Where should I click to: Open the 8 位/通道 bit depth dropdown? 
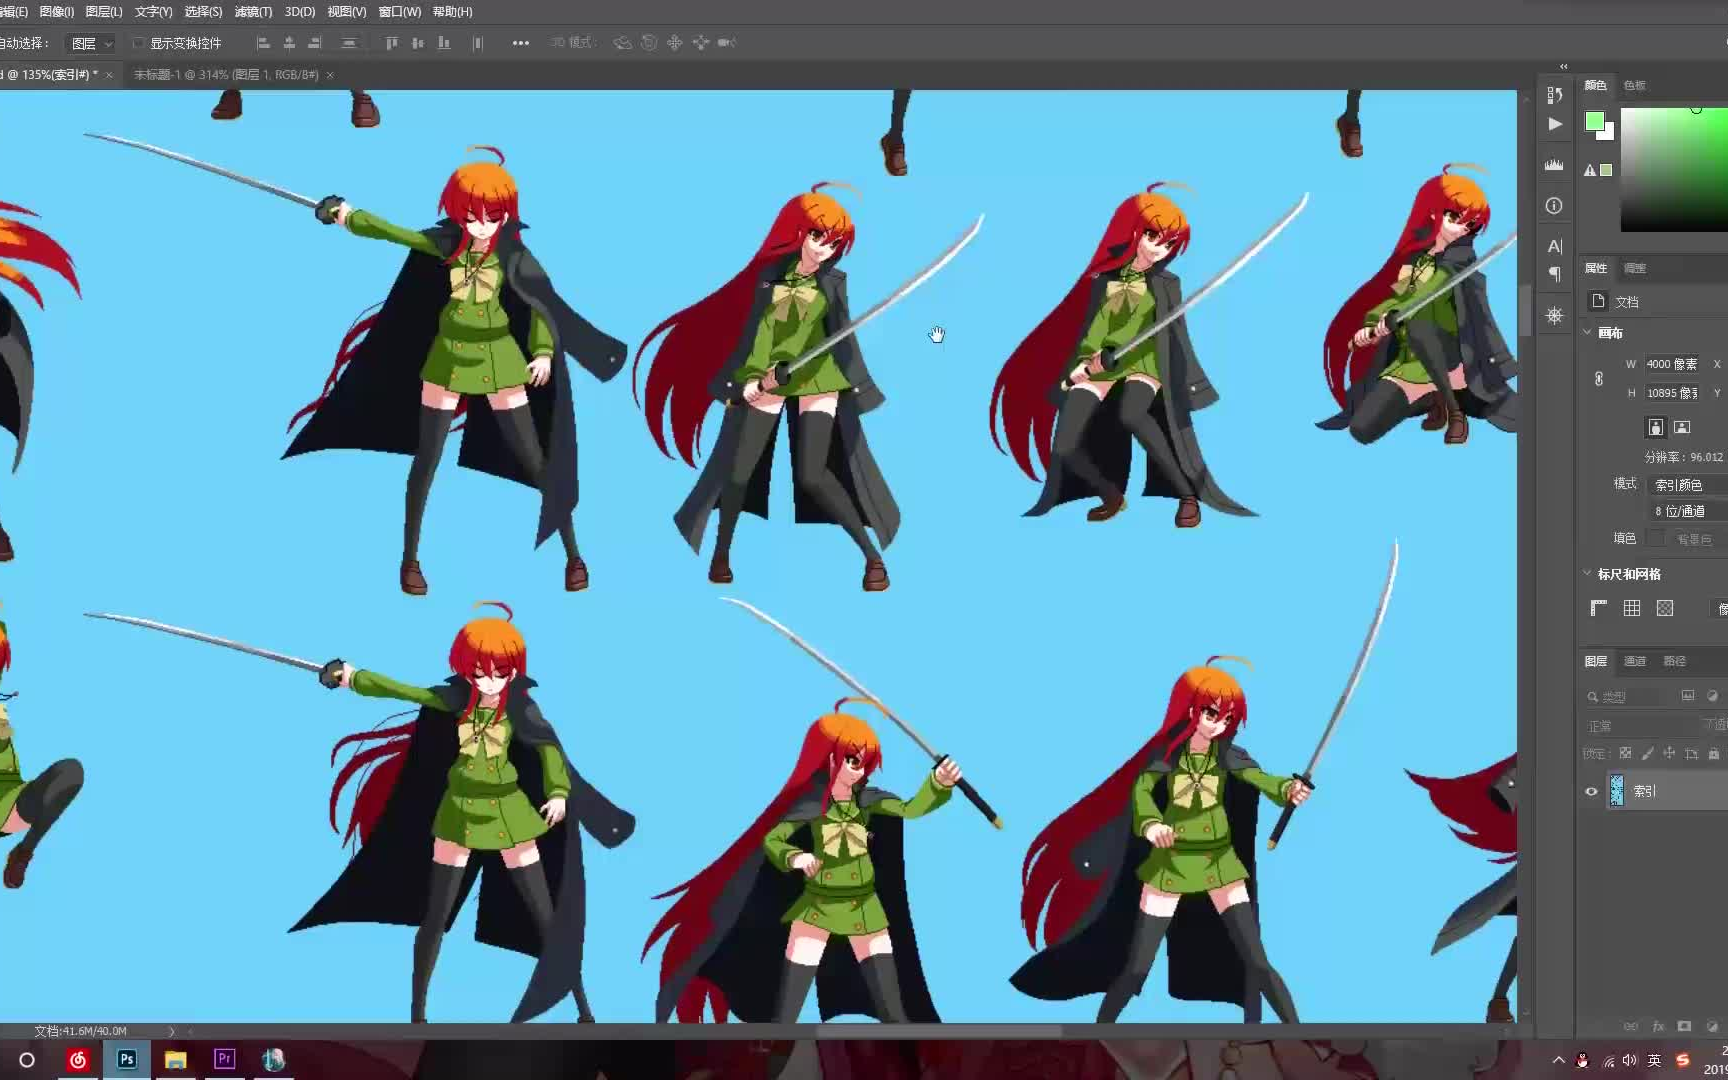(x=1687, y=511)
